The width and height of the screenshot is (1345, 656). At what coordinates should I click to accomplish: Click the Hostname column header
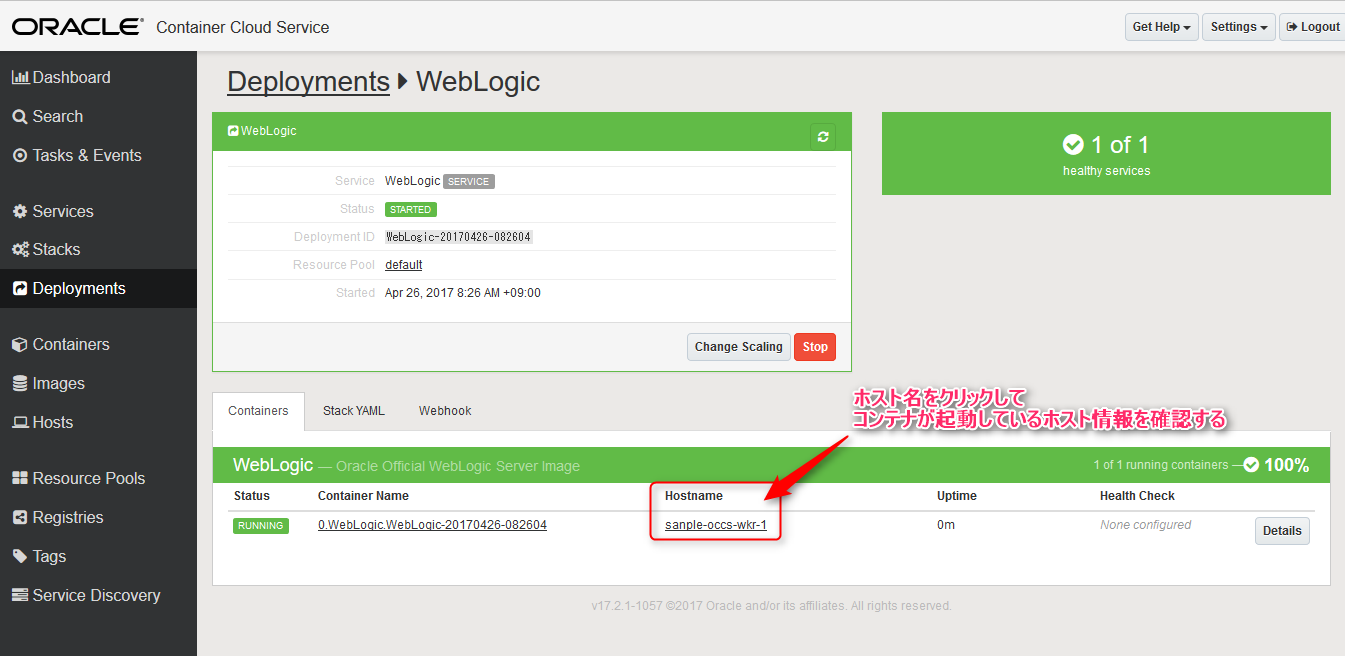pos(694,496)
